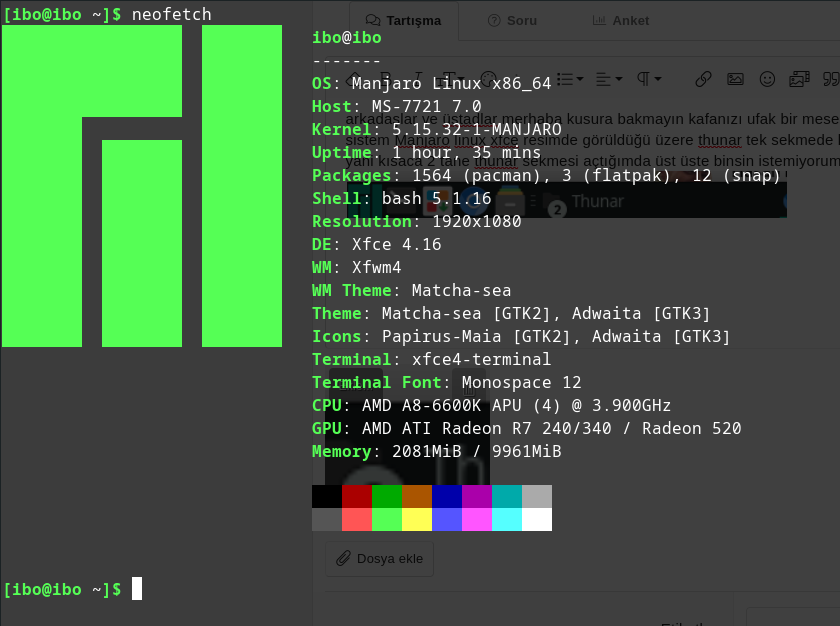The height and width of the screenshot is (626, 840).
Task: Click the 'Terminal: xfce4-terminal' line
Action: 431,360
